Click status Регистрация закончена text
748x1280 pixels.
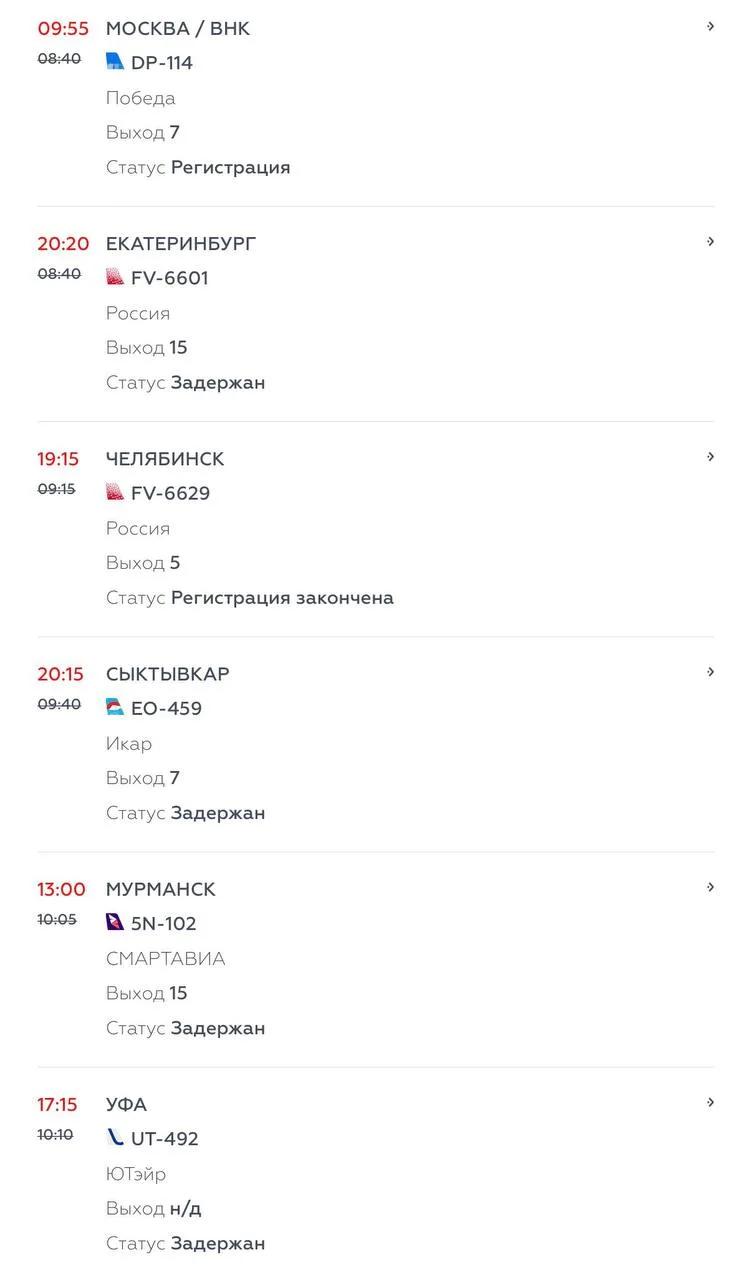(x=282, y=598)
